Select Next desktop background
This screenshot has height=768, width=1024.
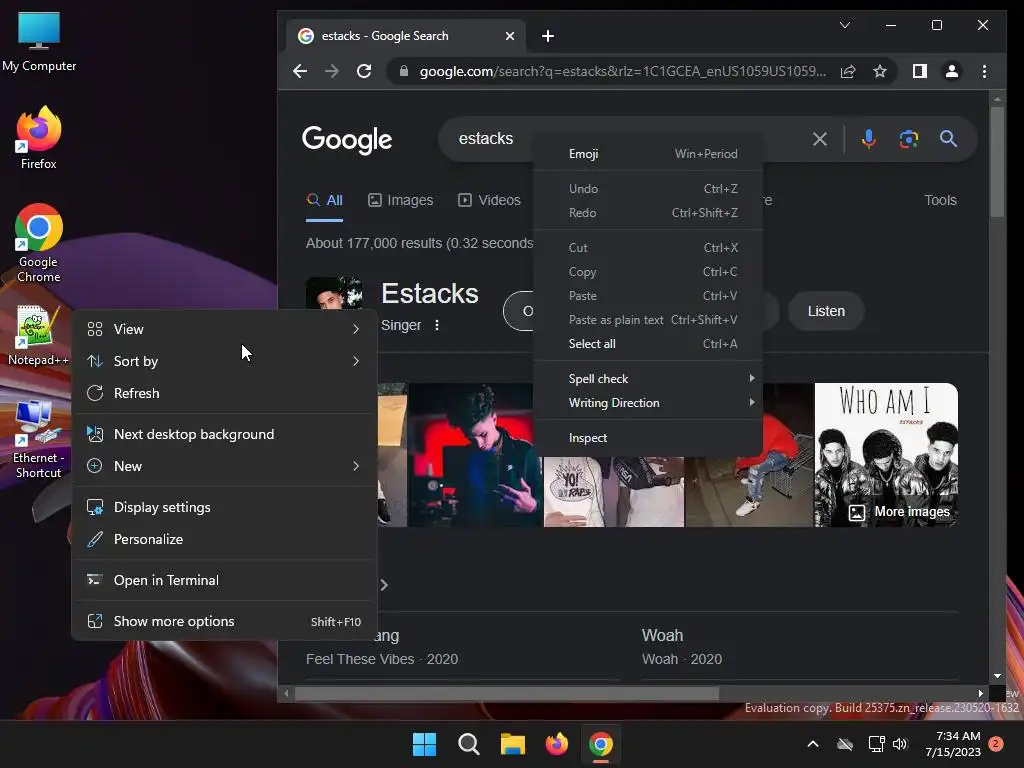coord(224,434)
